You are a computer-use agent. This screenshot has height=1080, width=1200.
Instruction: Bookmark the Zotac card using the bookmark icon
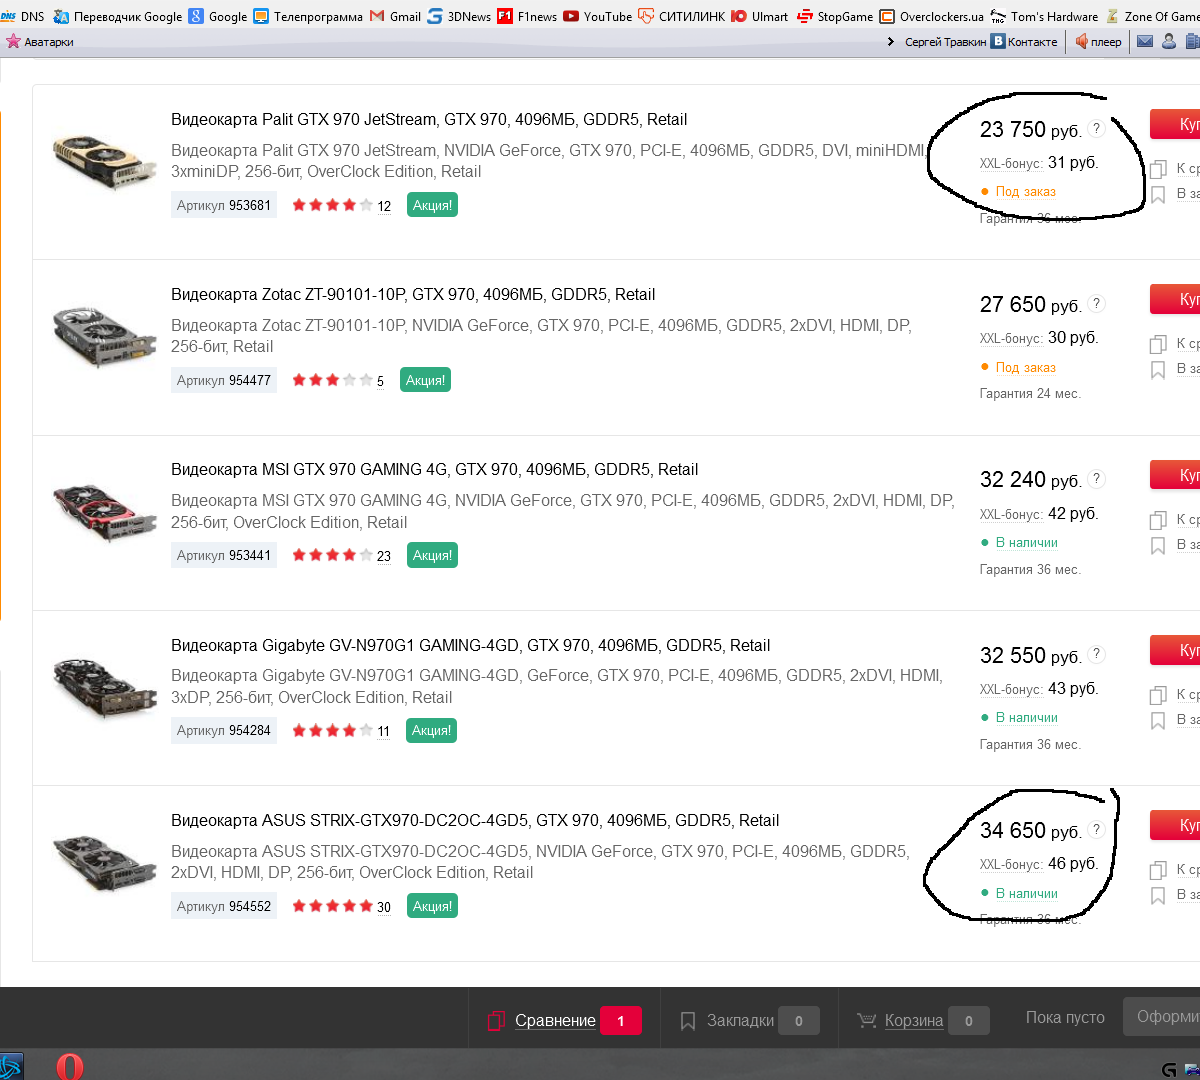1158,370
